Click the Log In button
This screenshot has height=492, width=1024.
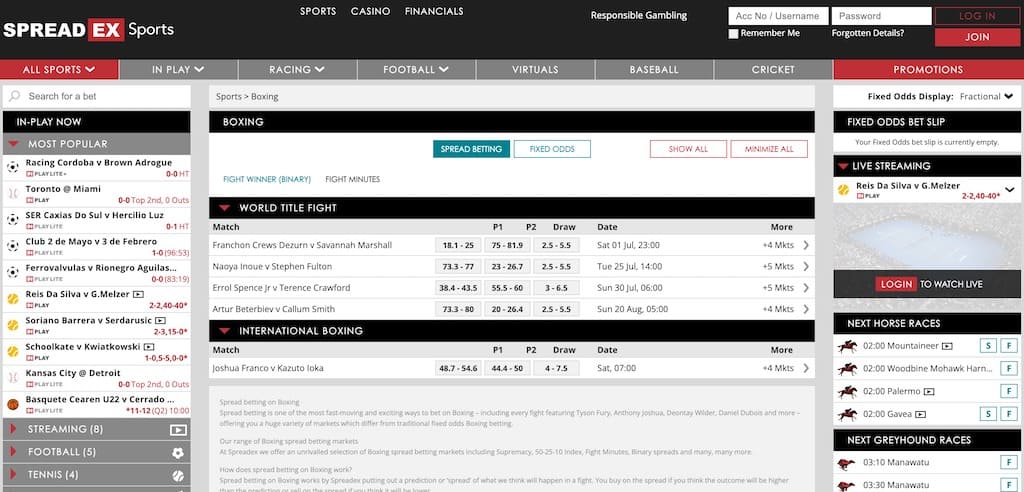coord(977,16)
